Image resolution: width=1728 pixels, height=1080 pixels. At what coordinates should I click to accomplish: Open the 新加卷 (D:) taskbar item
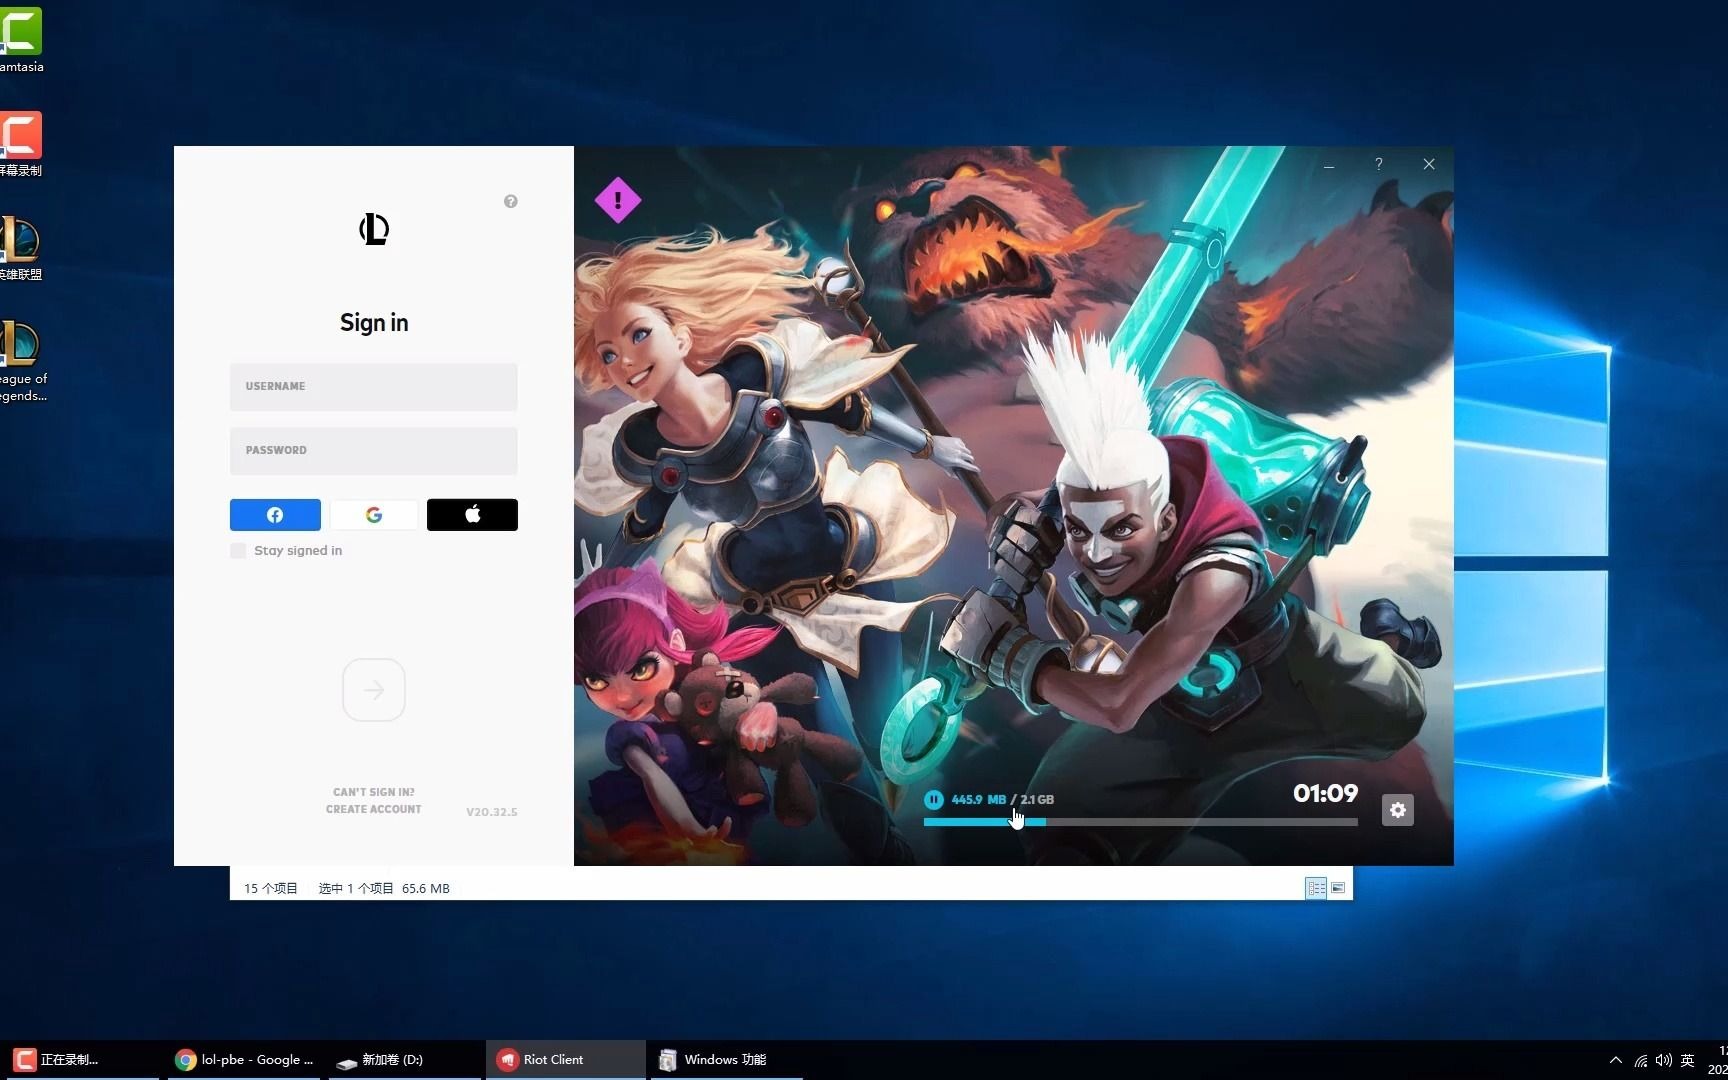pyautogui.click(x=405, y=1060)
